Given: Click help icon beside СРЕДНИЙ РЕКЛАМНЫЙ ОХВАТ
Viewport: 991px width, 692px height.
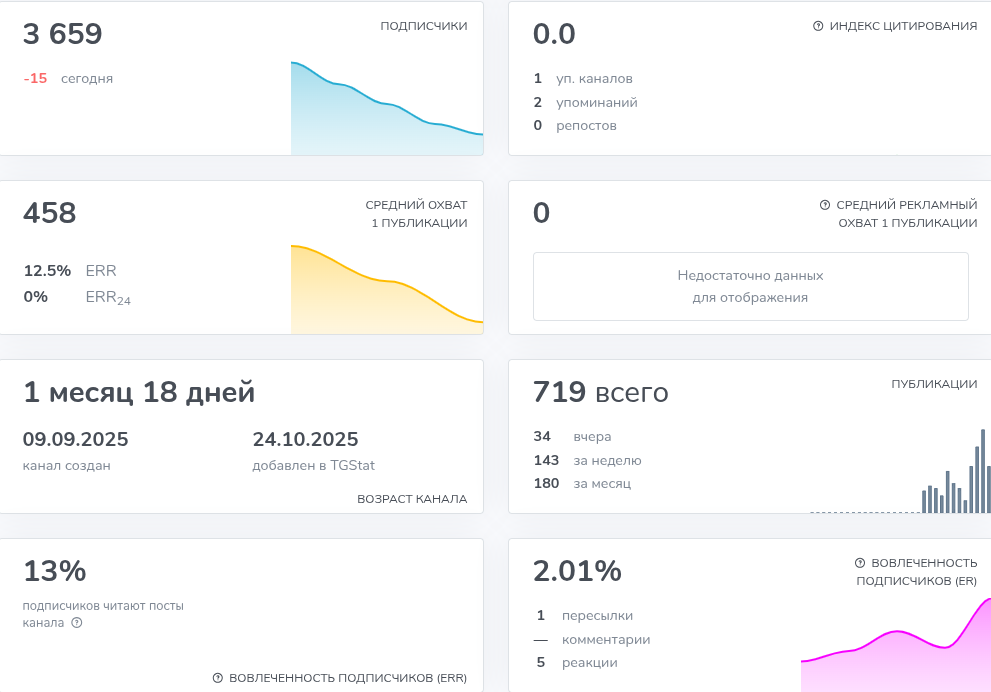Looking at the screenshot, I should (825, 205).
